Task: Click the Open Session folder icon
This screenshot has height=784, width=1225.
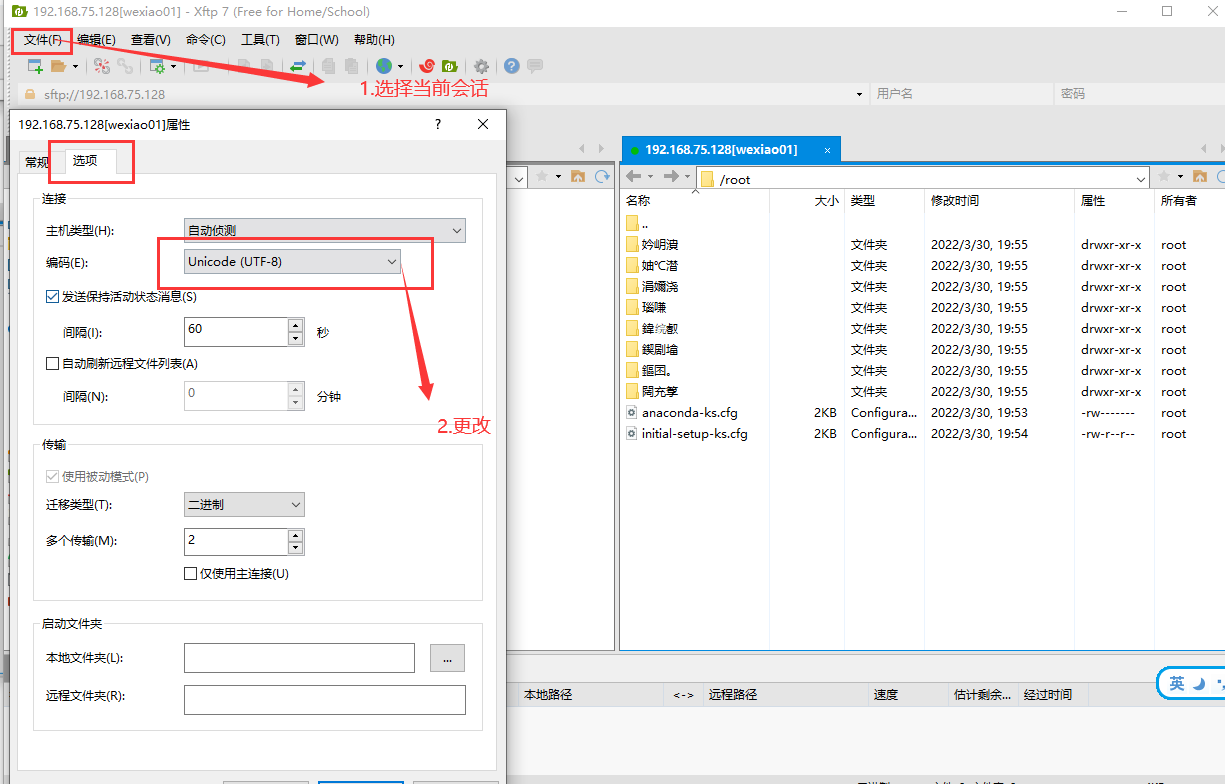Action: point(58,66)
